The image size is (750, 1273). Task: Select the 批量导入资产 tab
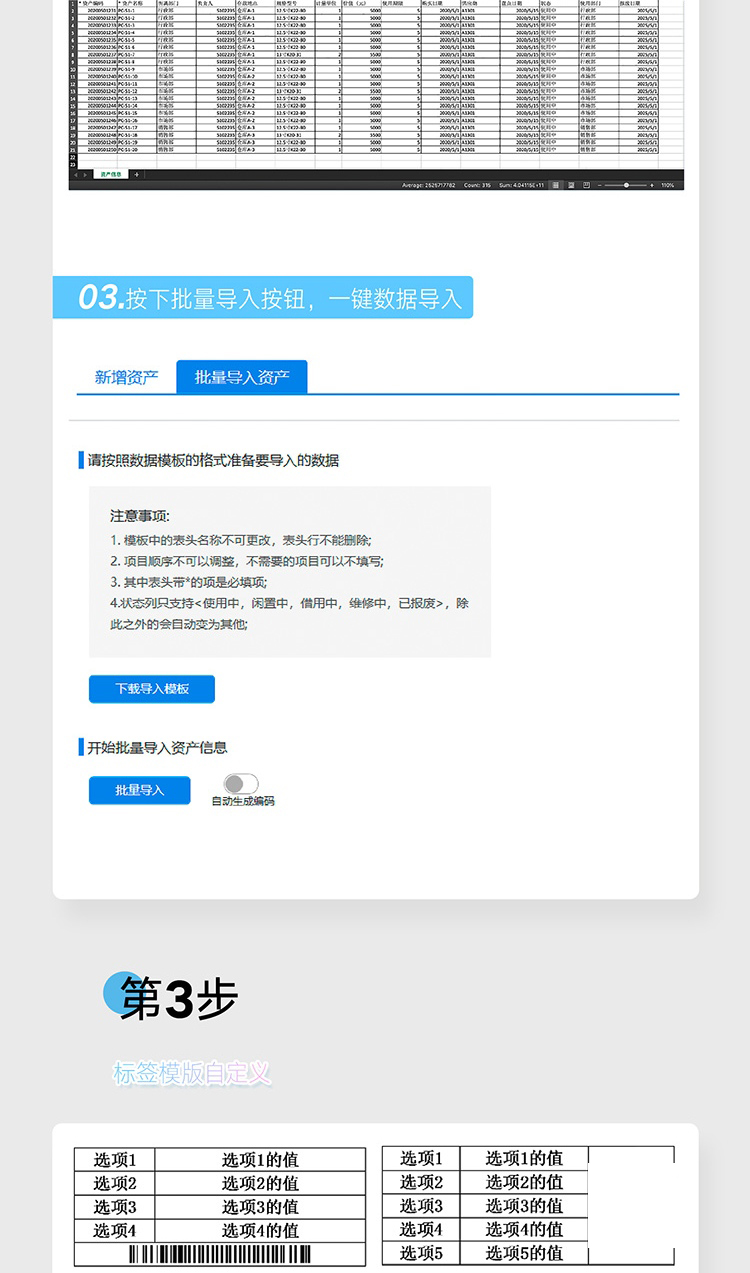[242, 377]
